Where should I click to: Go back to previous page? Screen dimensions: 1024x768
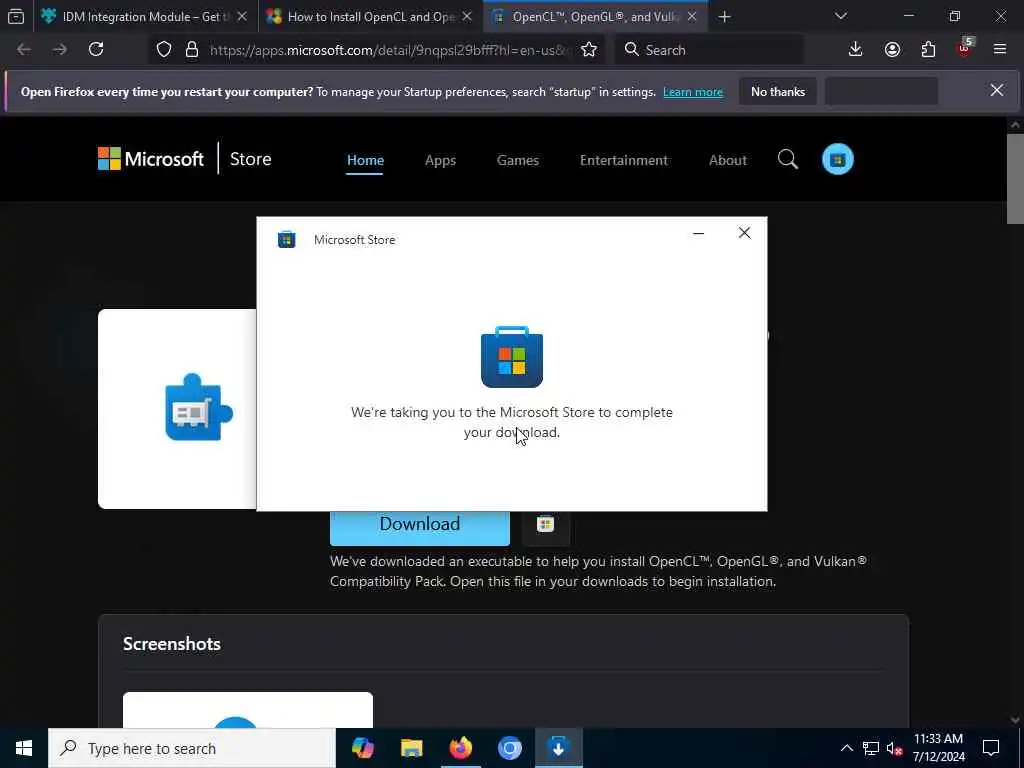coord(24,50)
